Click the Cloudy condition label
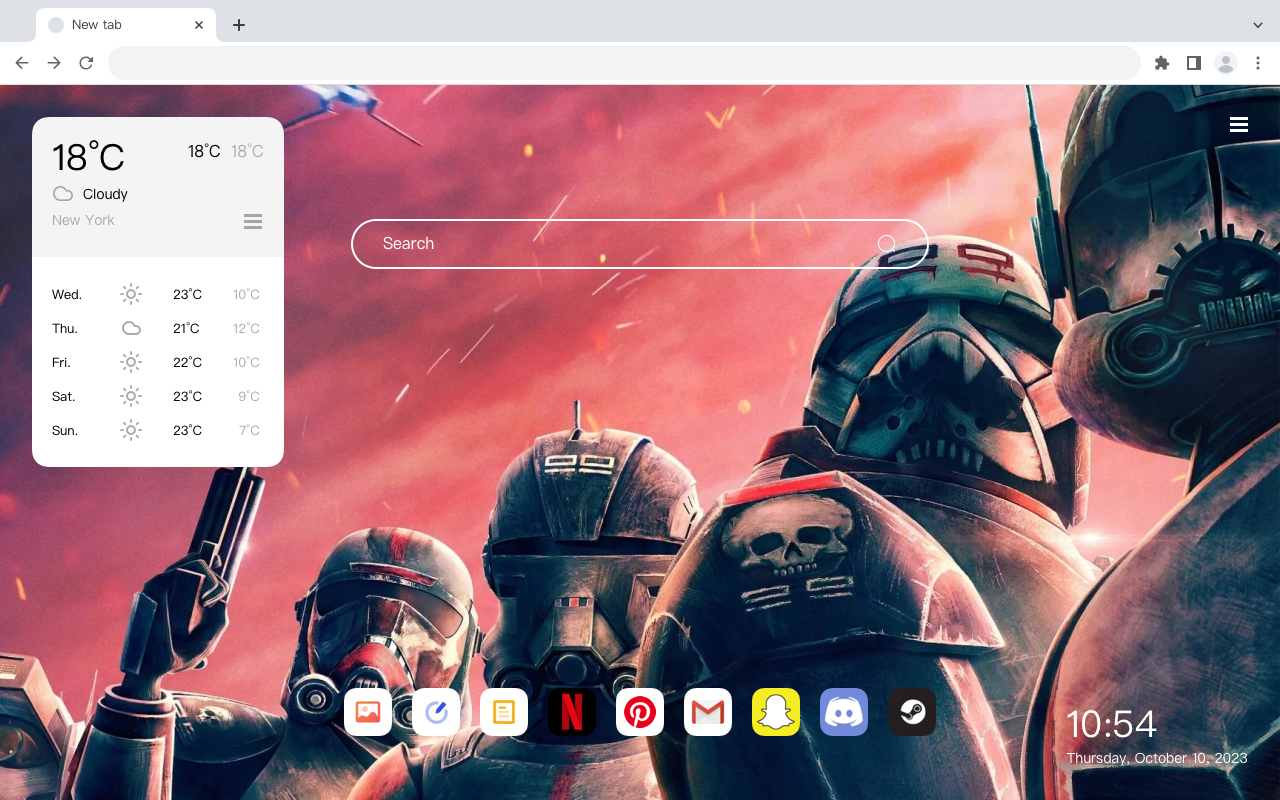 tap(105, 194)
